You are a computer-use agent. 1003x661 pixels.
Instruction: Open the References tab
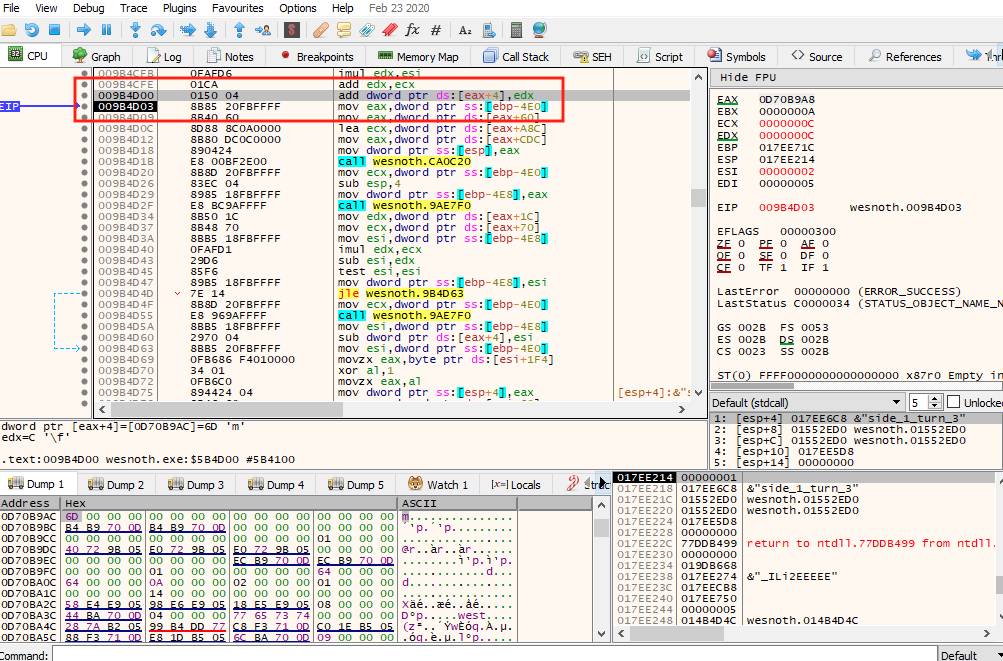point(904,56)
